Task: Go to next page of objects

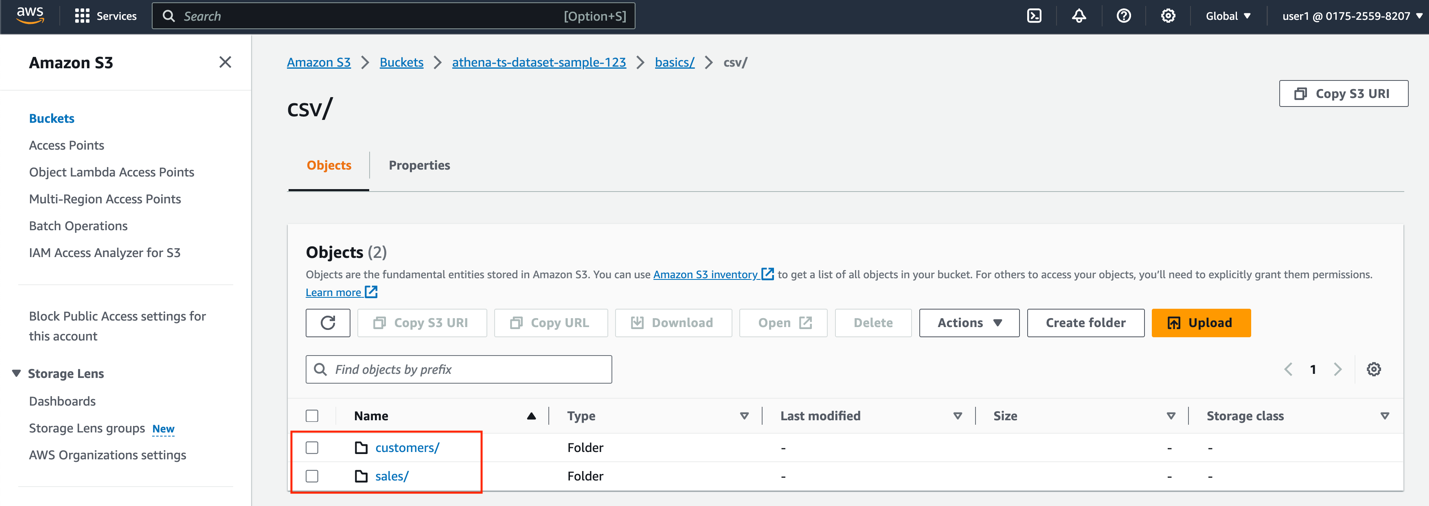Action: 1338,369
